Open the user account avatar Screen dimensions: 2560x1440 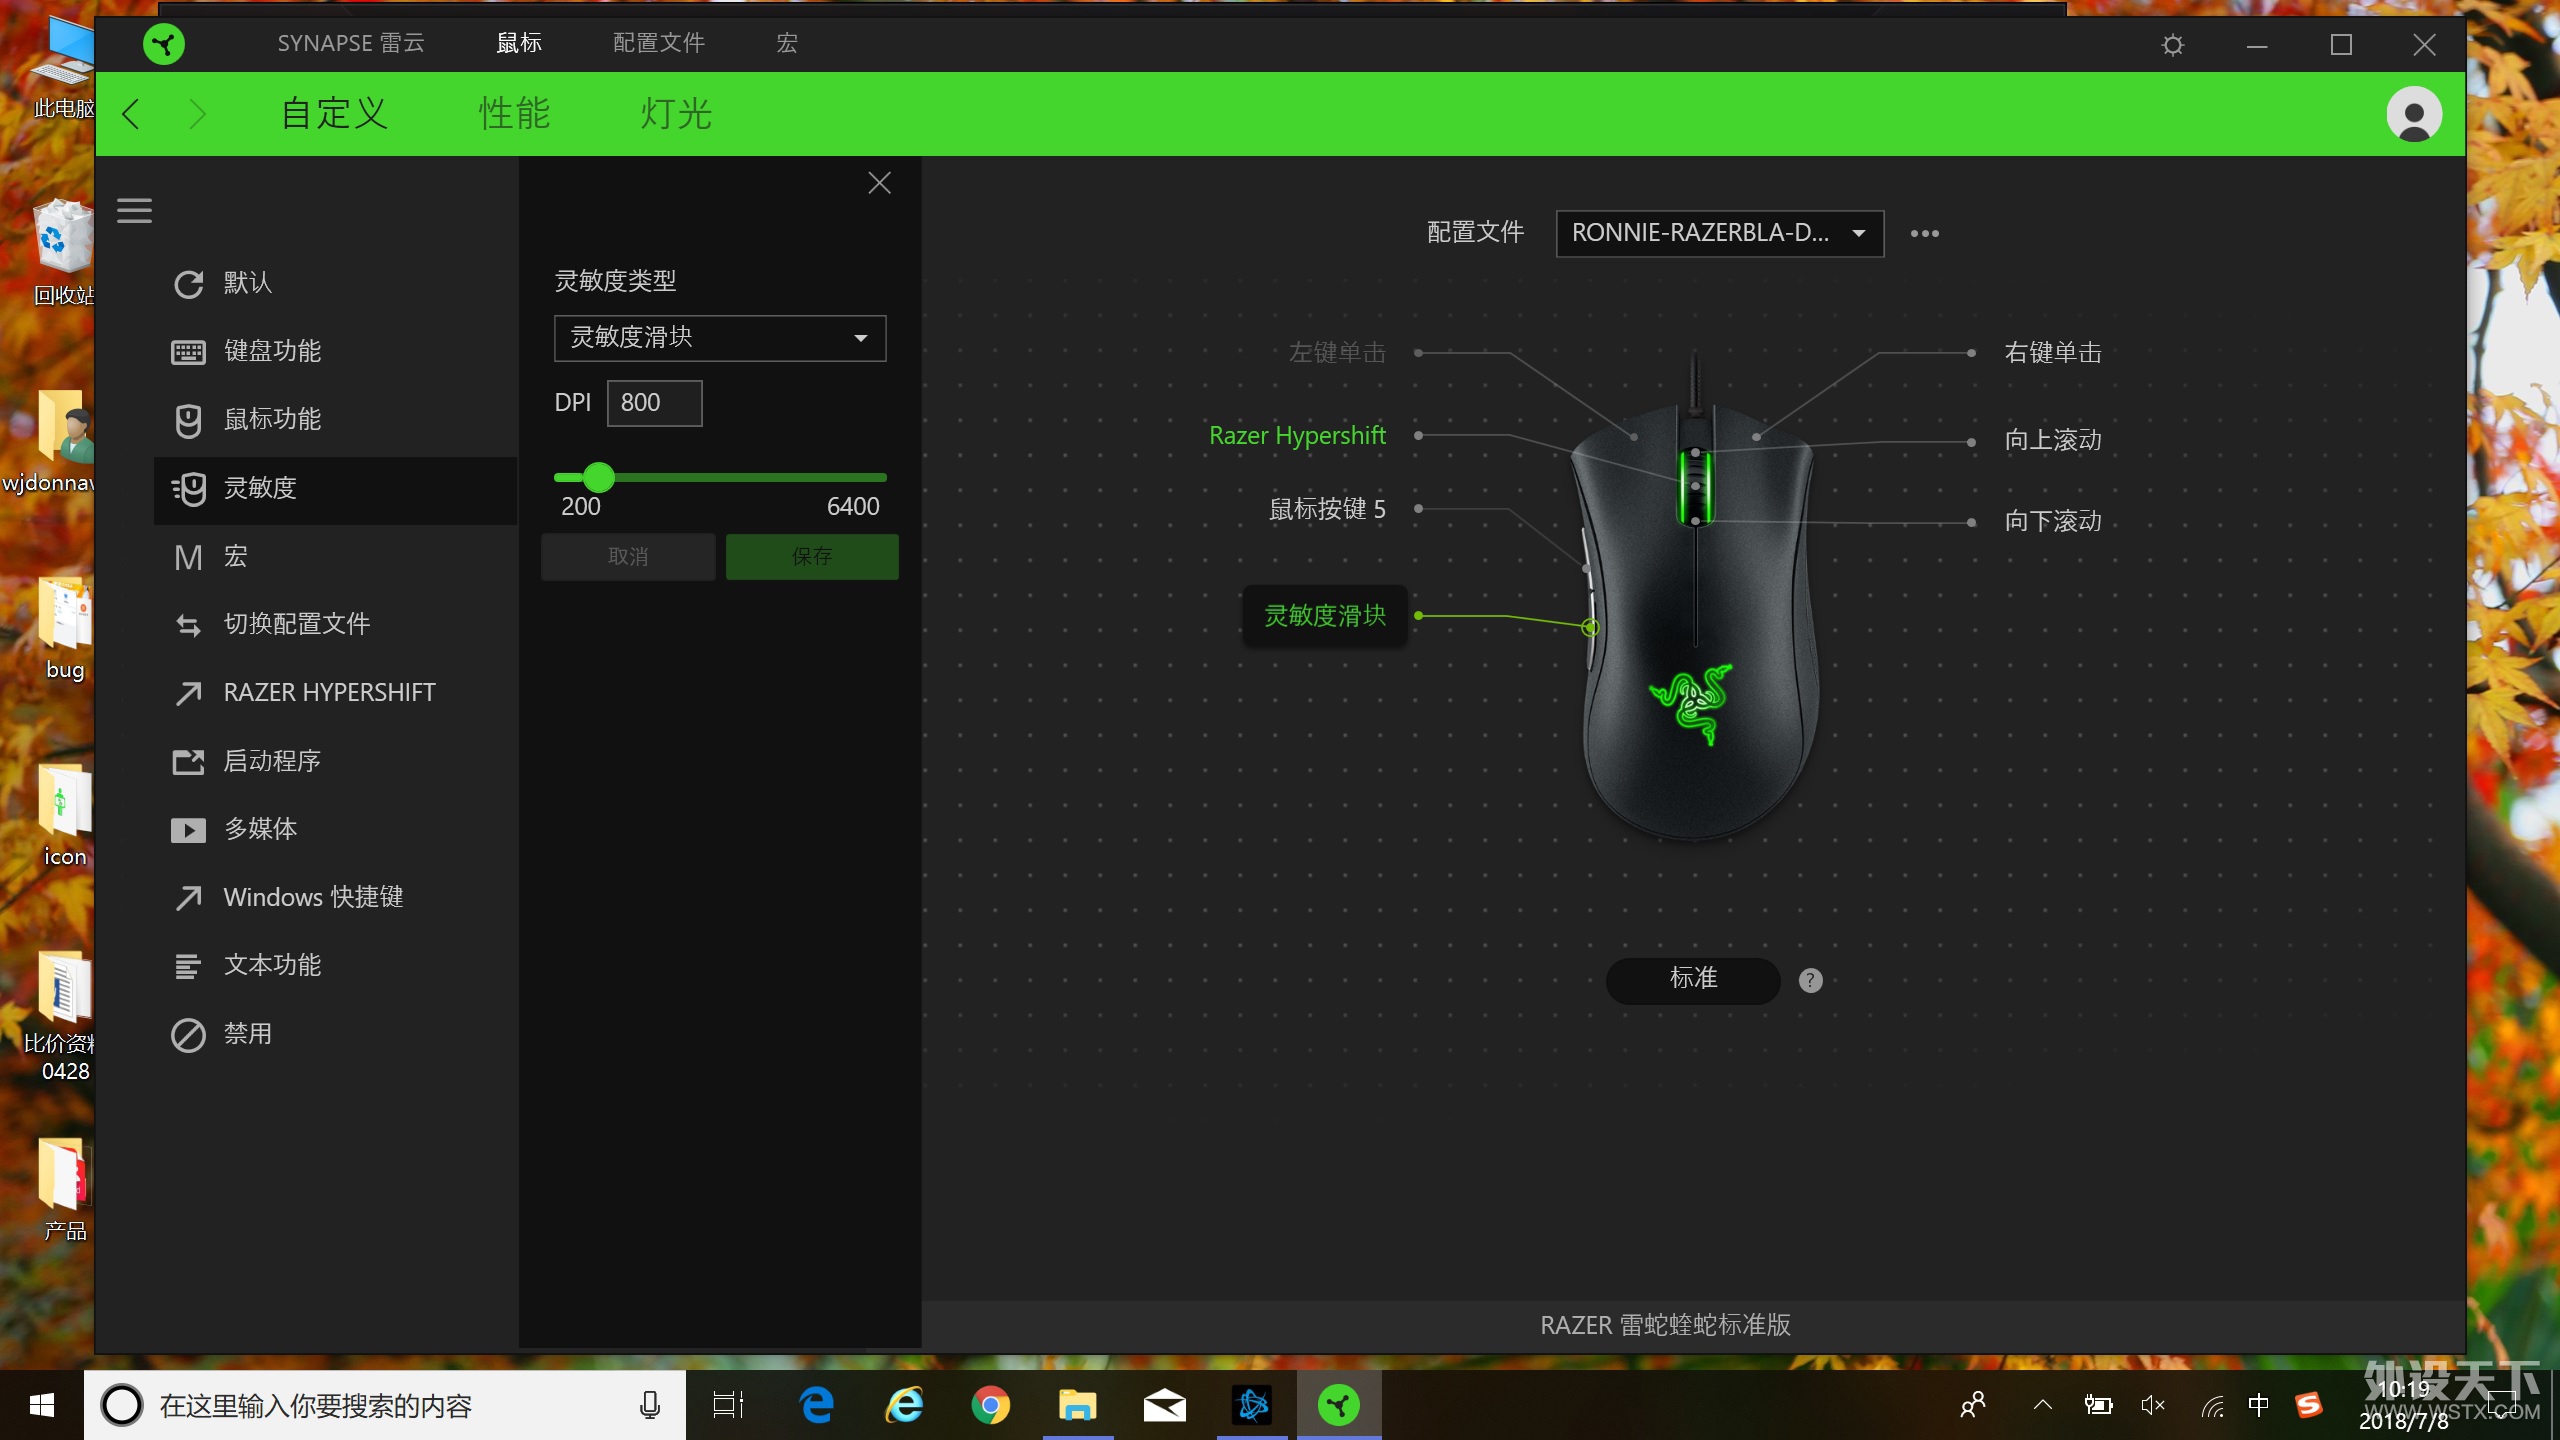pos(2414,114)
